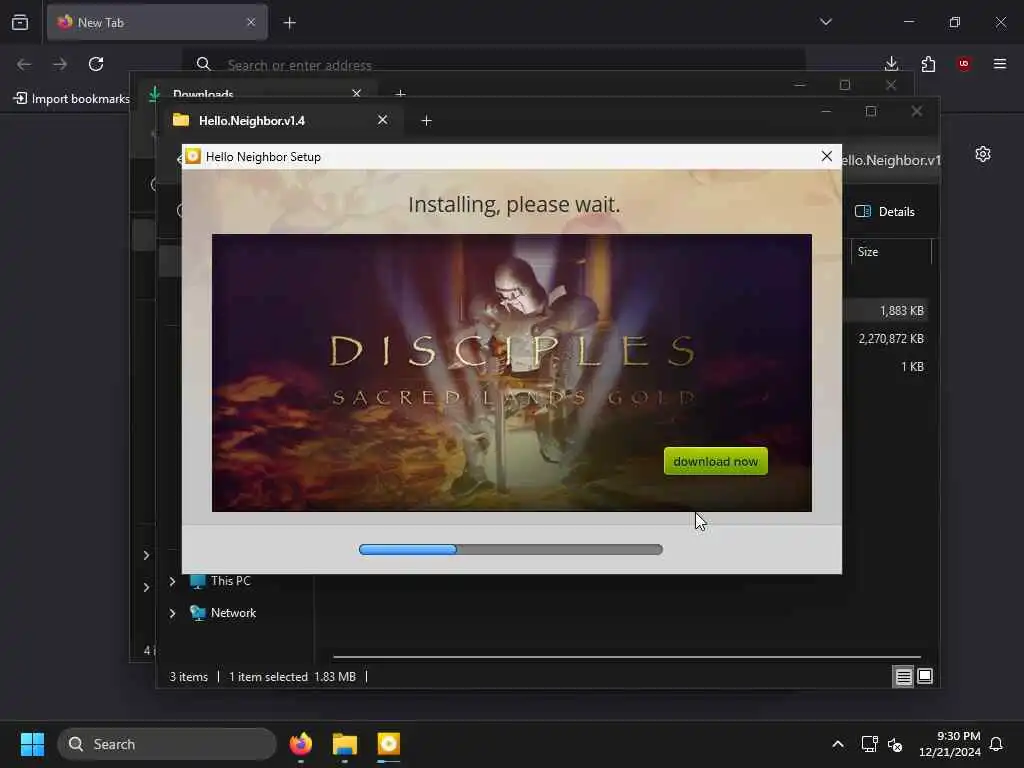Viewport: 1024px width, 768px height.
Task: Click the Disciples Sacred Lands Gold banner
Action: coord(511,372)
